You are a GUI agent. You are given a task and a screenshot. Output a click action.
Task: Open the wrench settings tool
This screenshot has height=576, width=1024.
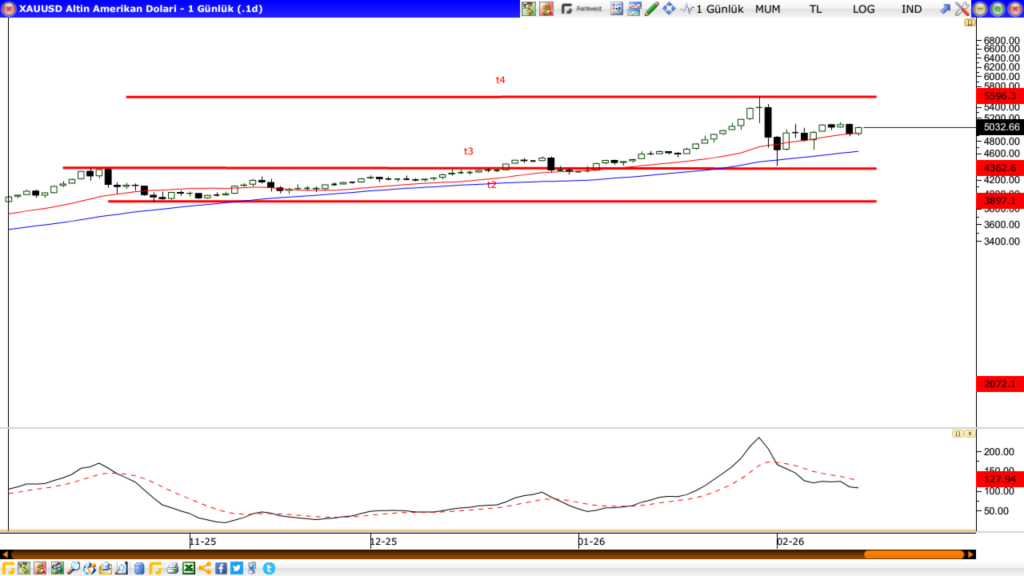(961, 9)
